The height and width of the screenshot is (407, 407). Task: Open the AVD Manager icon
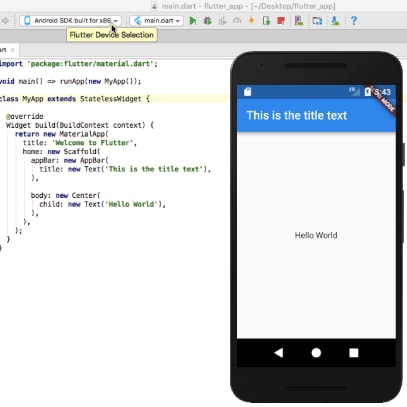(x=299, y=21)
